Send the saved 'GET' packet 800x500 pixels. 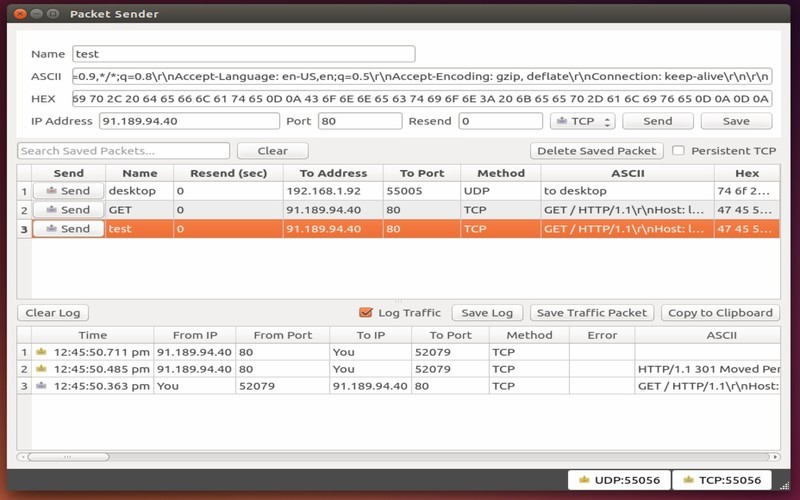68,210
